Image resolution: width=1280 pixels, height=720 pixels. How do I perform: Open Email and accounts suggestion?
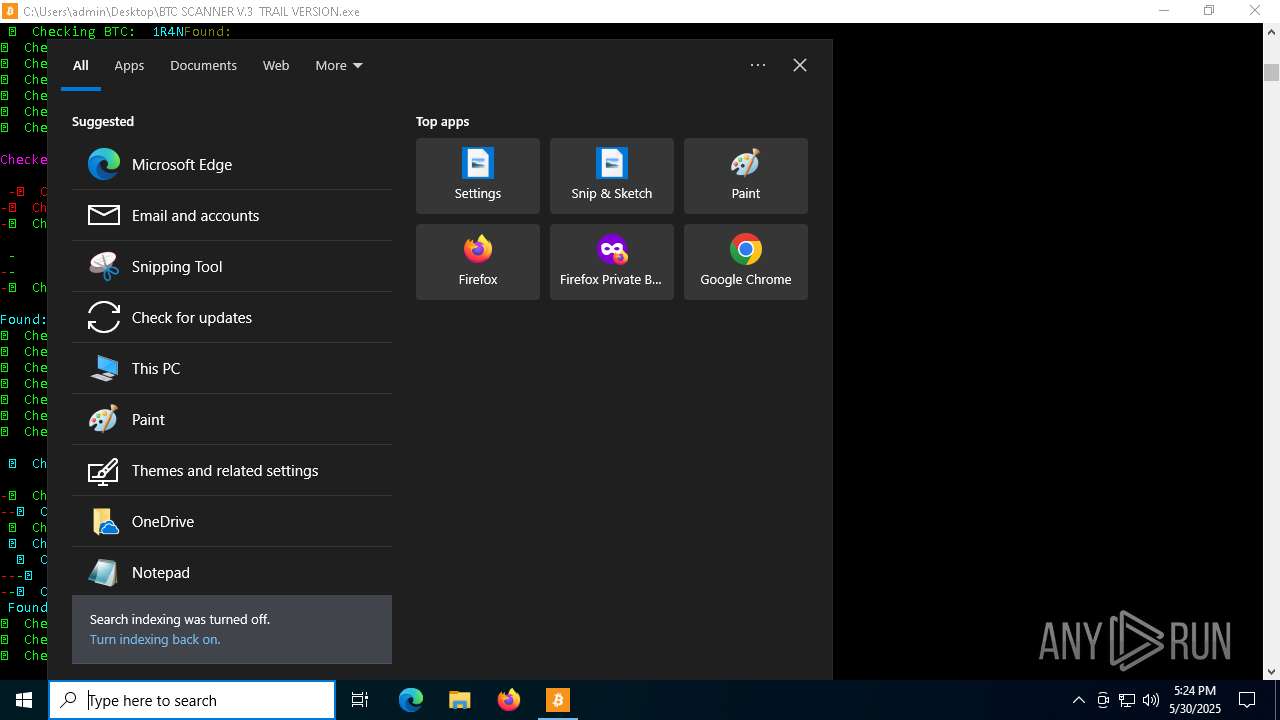232,215
